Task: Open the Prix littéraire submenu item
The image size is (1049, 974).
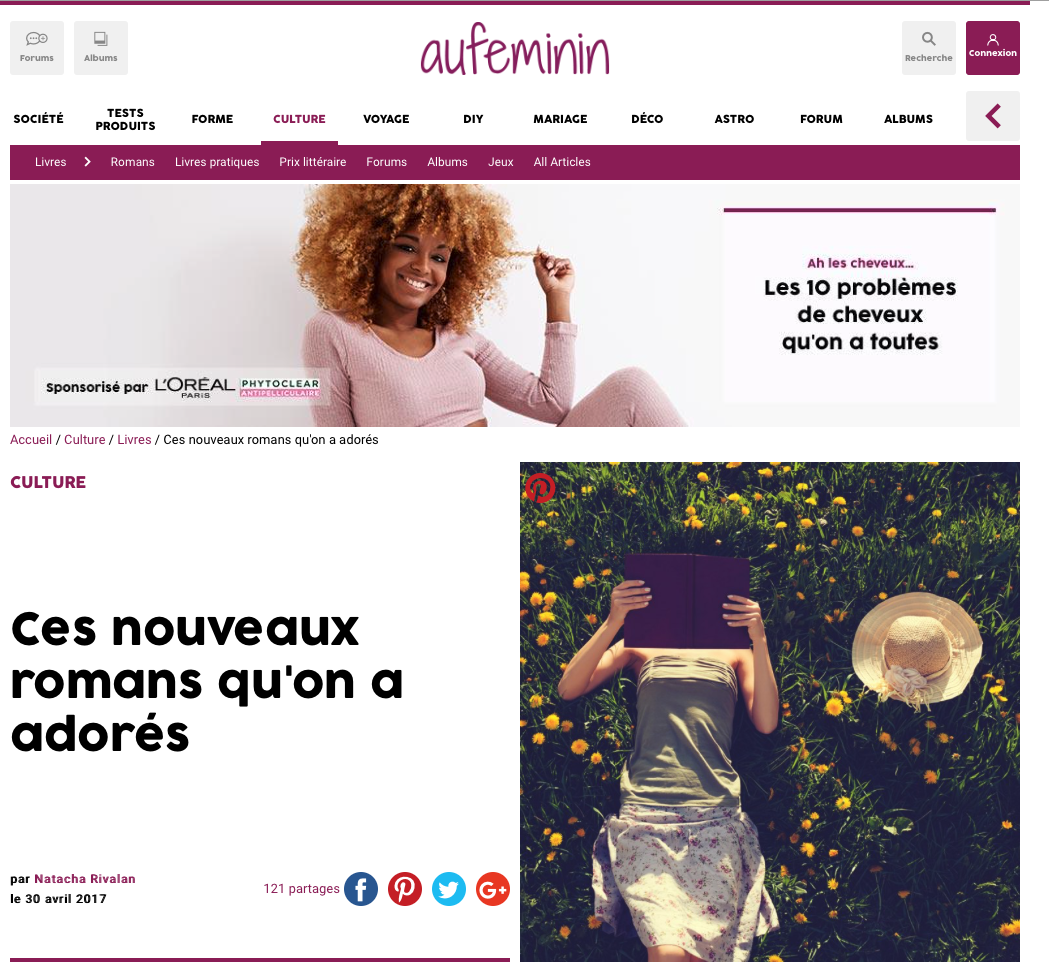Action: [x=312, y=162]
